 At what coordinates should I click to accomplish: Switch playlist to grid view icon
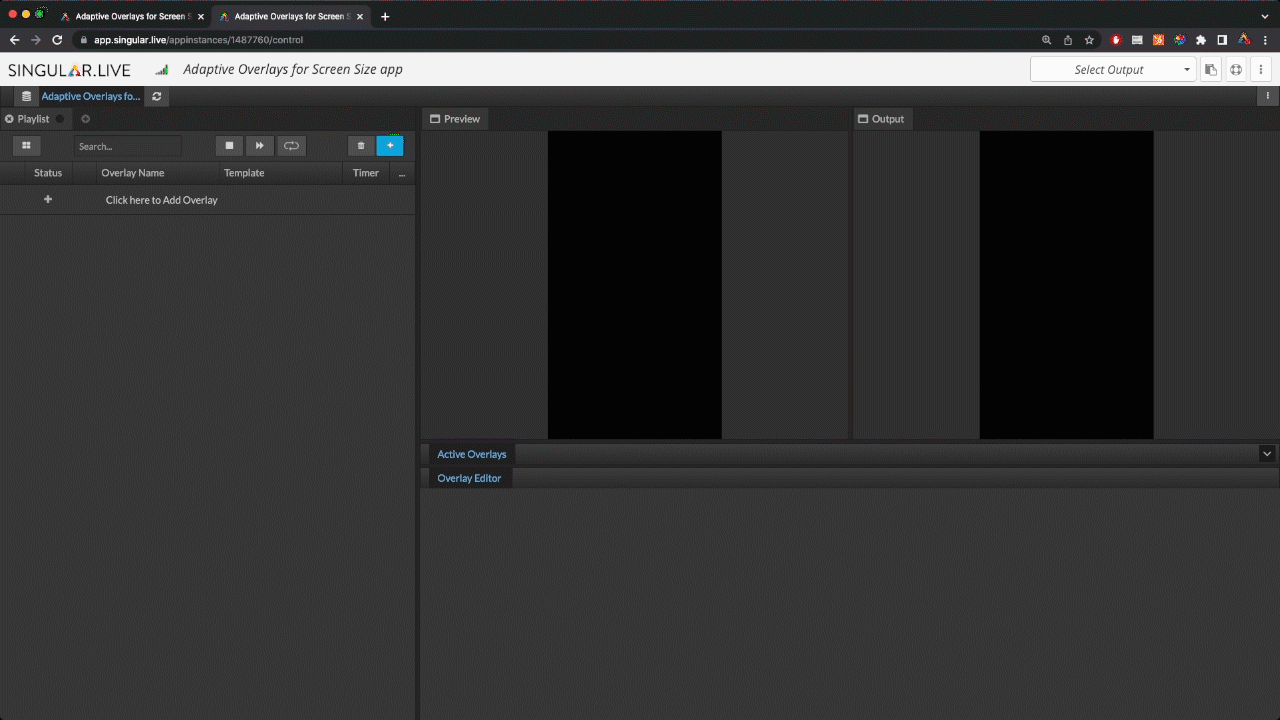(26, 146)
